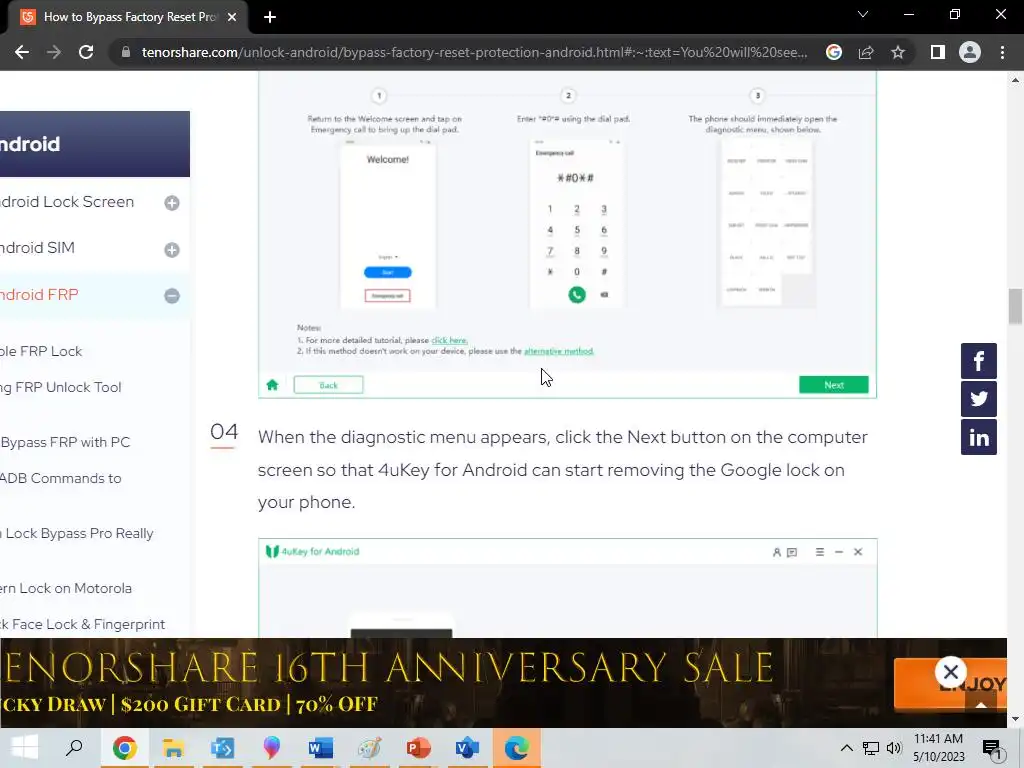Open network settings in system tray
This screenshot has width=1024, height=768.
coord(871,748)
